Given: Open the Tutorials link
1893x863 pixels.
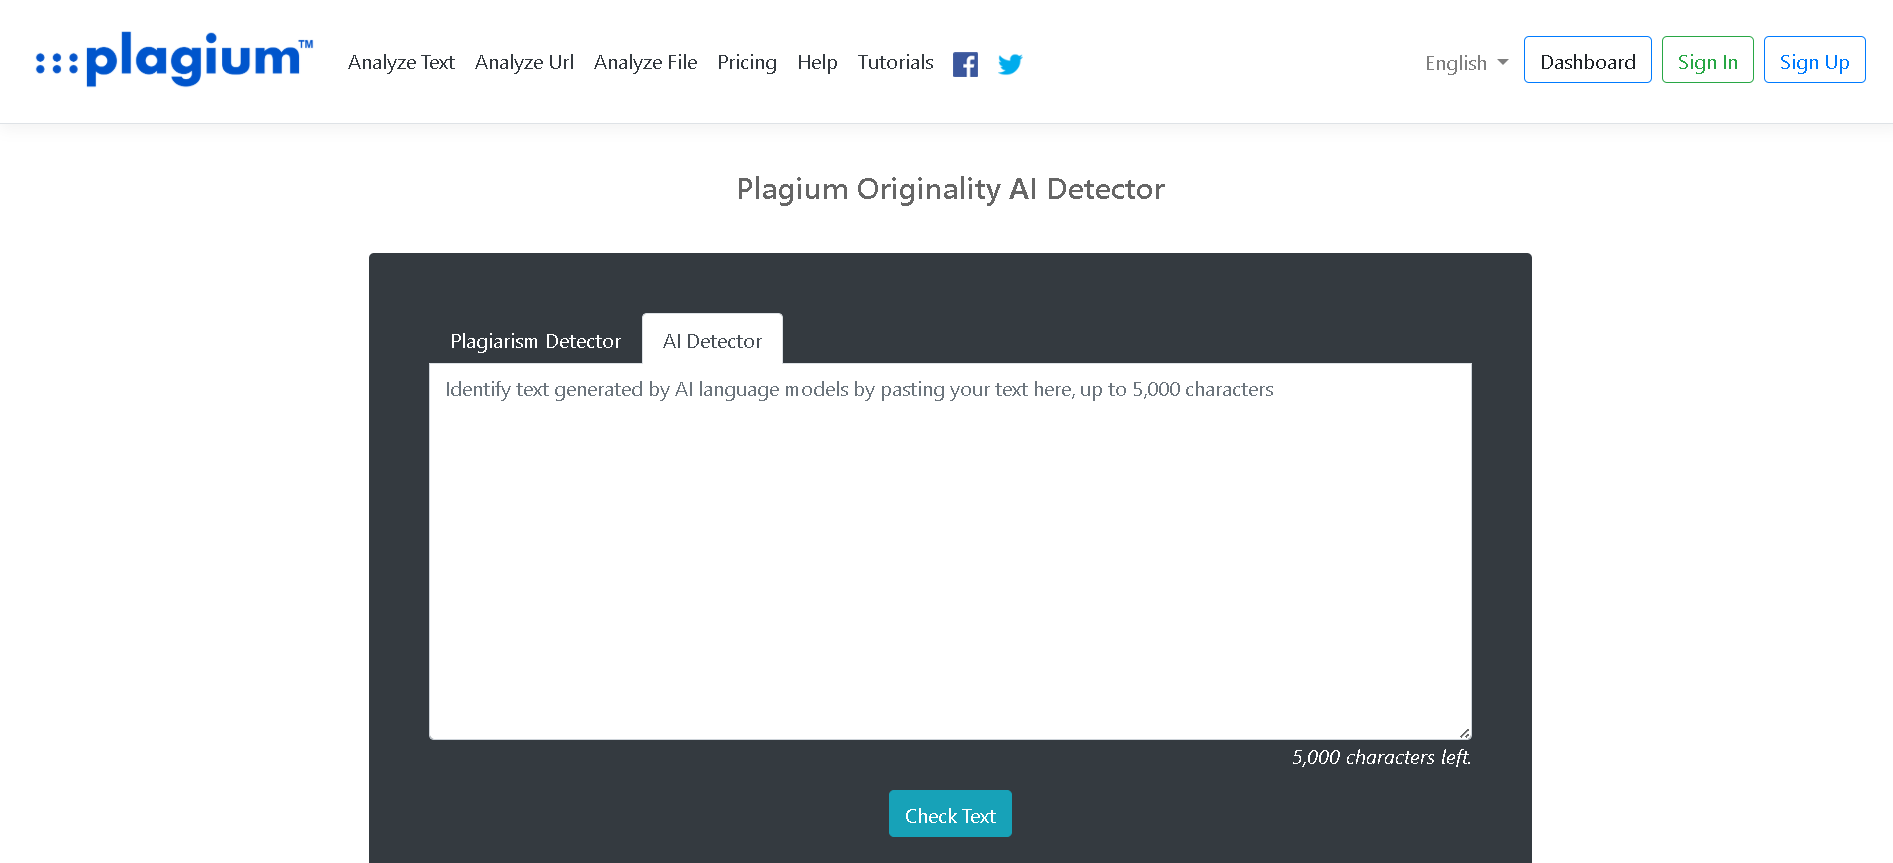Looking at the screenshot, I should click(x=895, y=62).
